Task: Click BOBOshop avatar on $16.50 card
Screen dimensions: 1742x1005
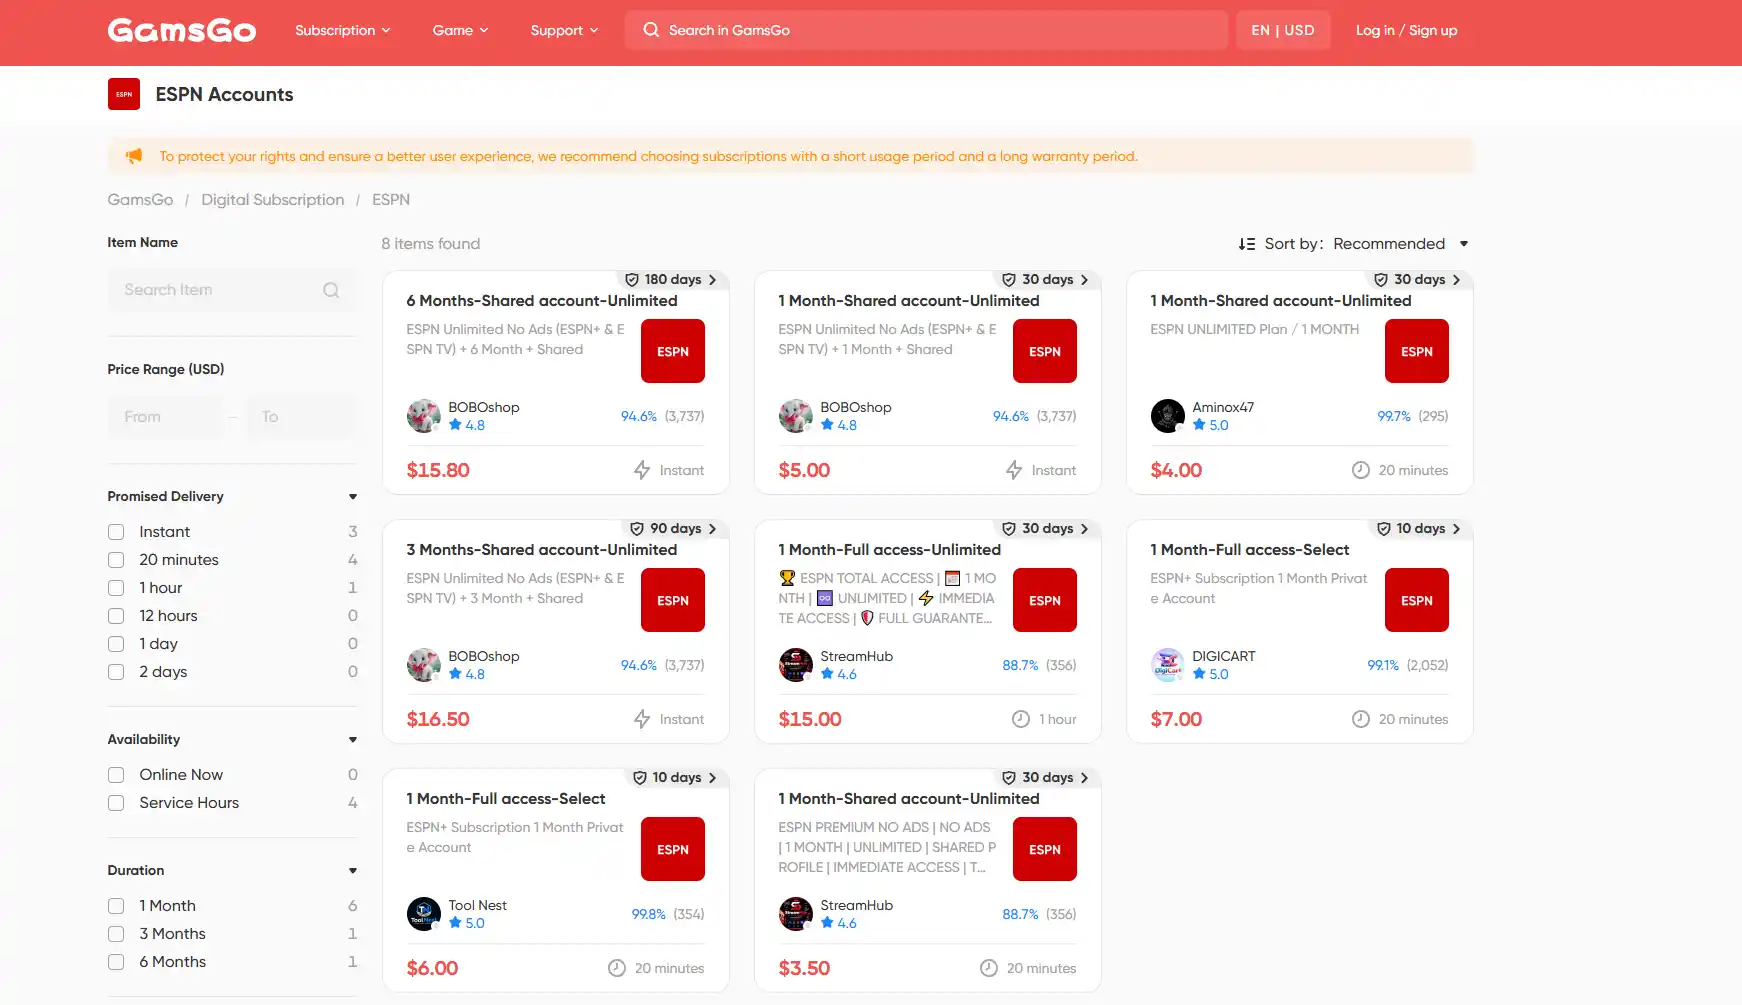Action: click(424, 665)
